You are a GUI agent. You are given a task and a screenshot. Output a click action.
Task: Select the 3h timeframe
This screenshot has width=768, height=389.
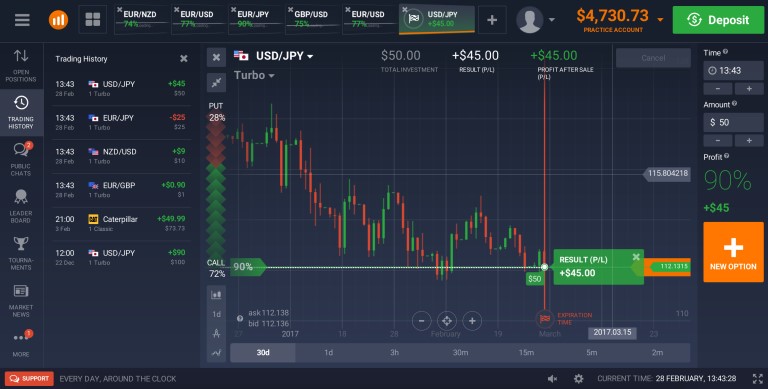tap(394, 353)
